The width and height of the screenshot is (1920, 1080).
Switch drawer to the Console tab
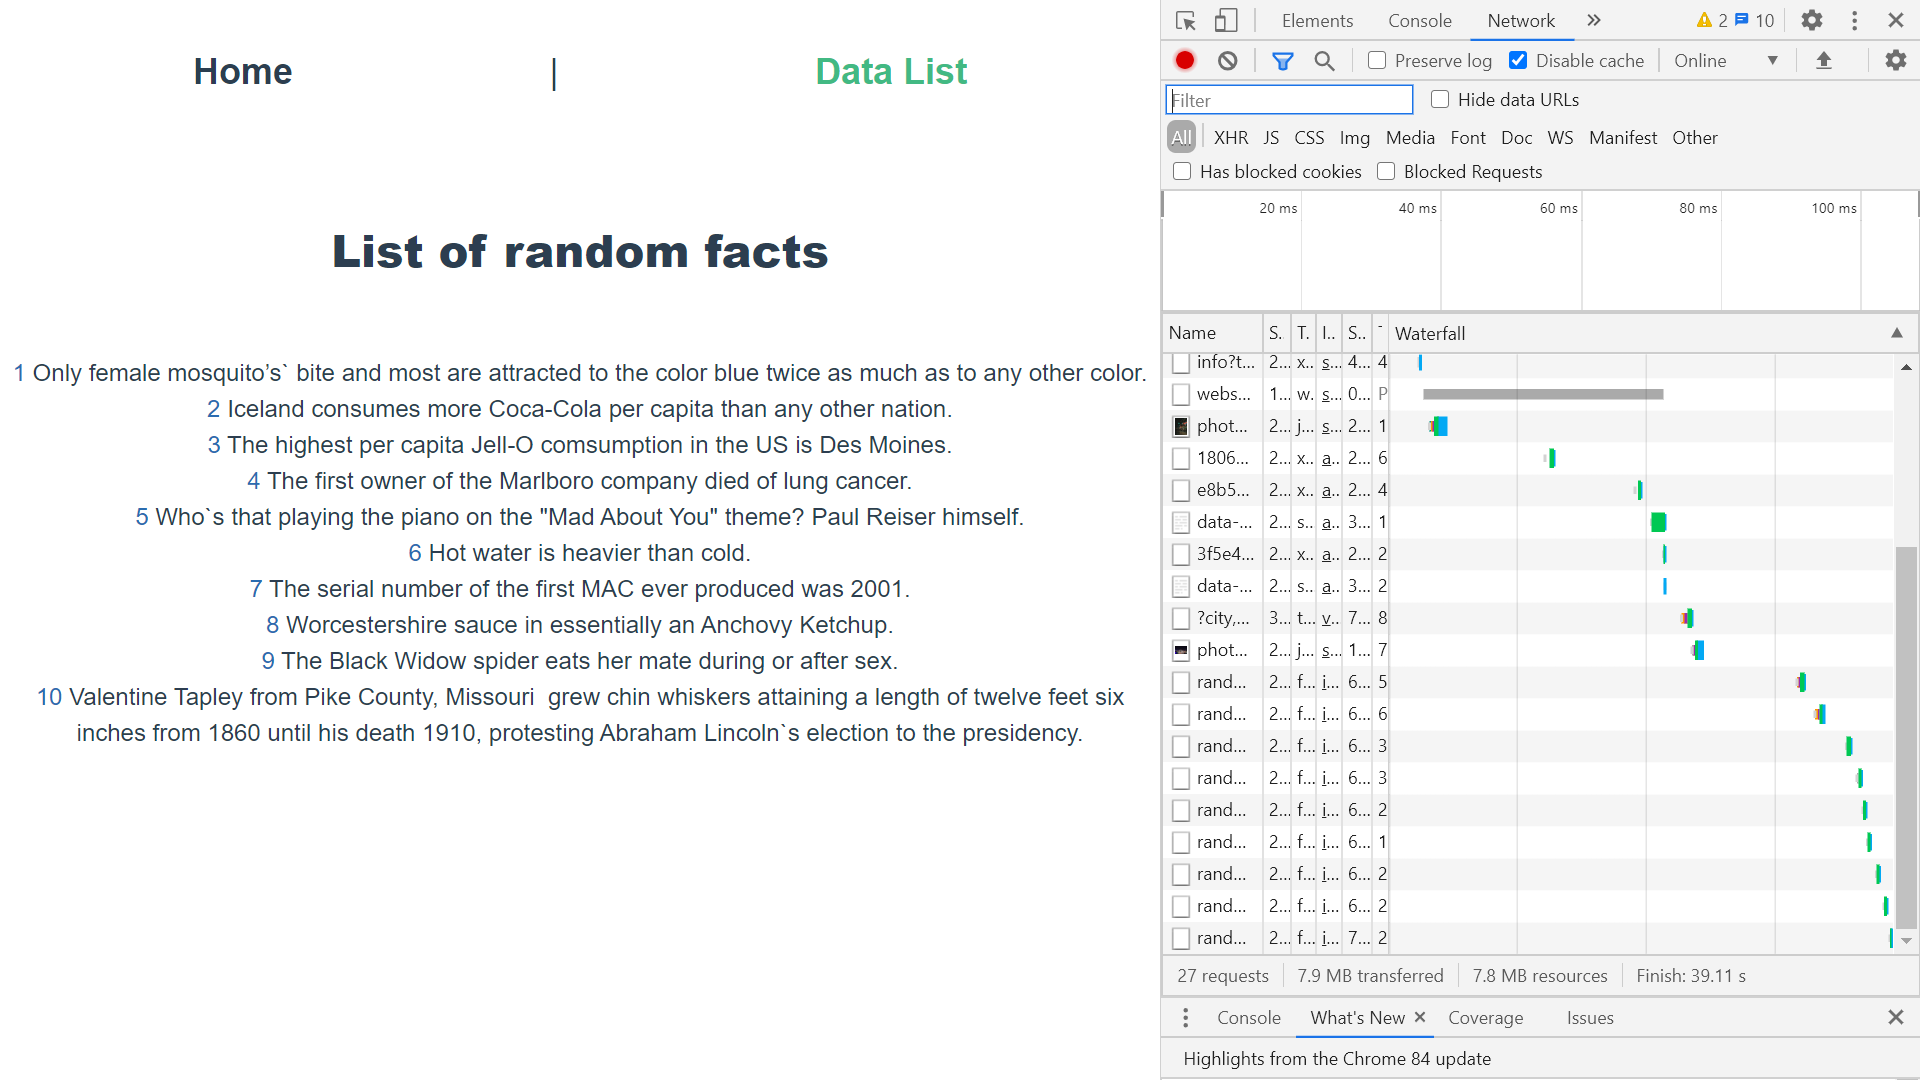[1248, 1018]
